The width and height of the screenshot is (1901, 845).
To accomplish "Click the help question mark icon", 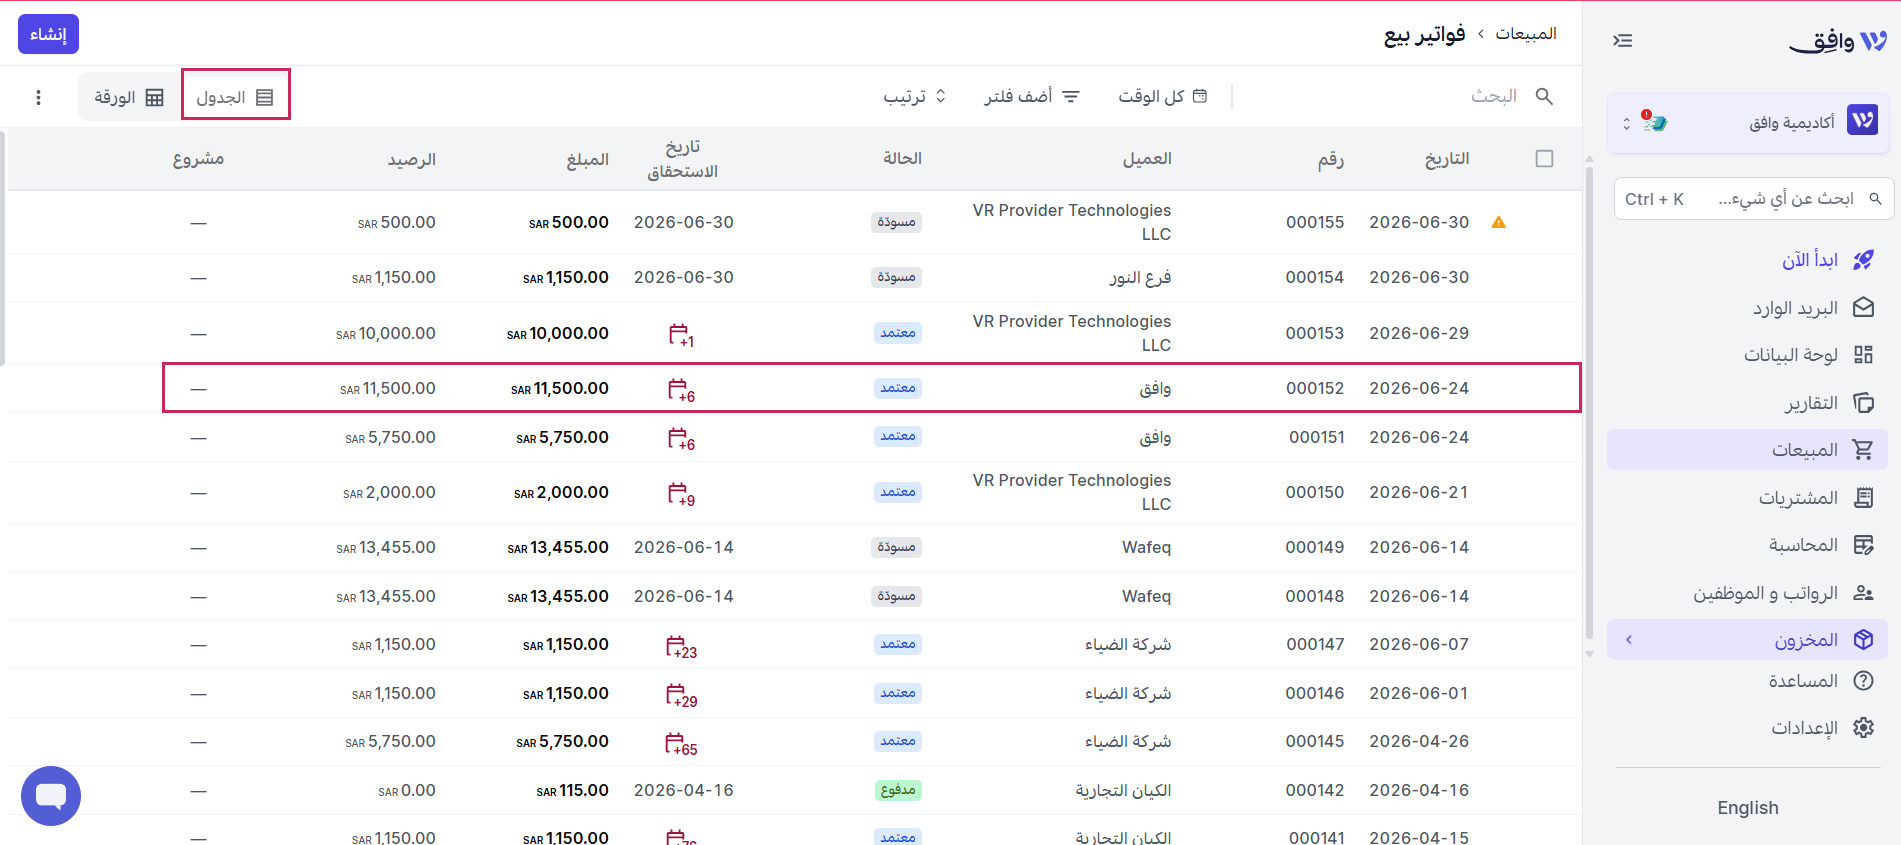I will click(x=1863, y=681).
